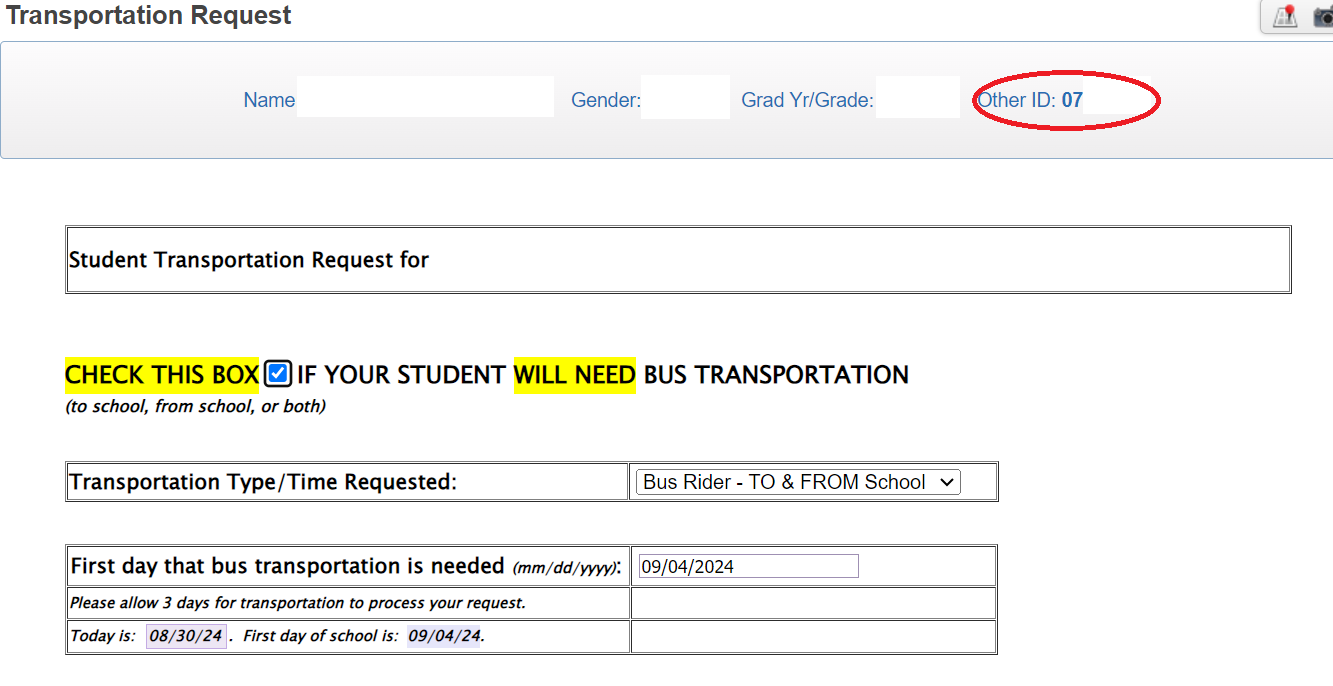Uncheck the bus transportation needed checkbox
Screen dimensions: 1333x686
278,375
